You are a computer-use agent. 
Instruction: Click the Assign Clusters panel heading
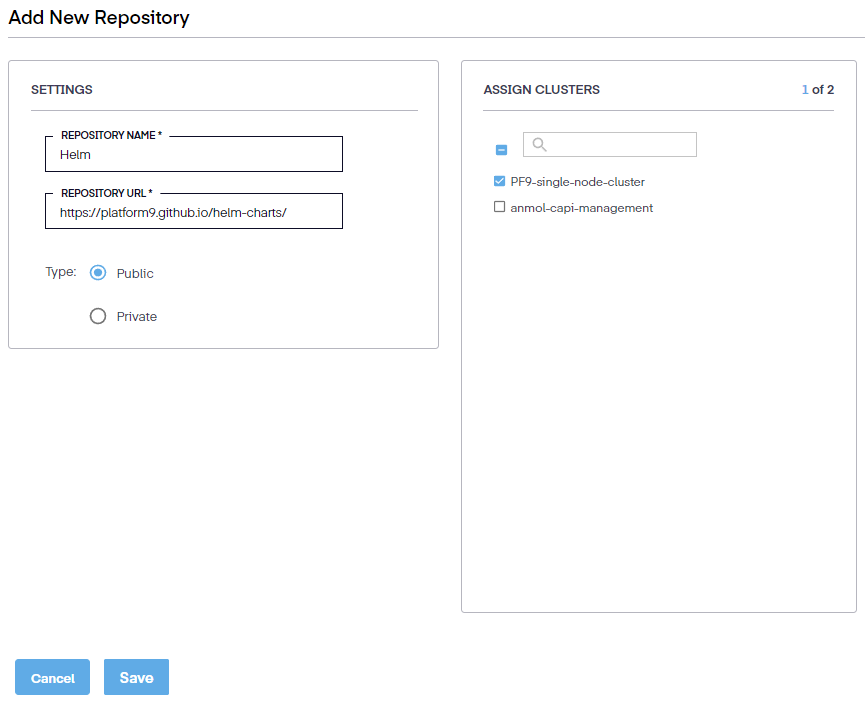(541, 90)
